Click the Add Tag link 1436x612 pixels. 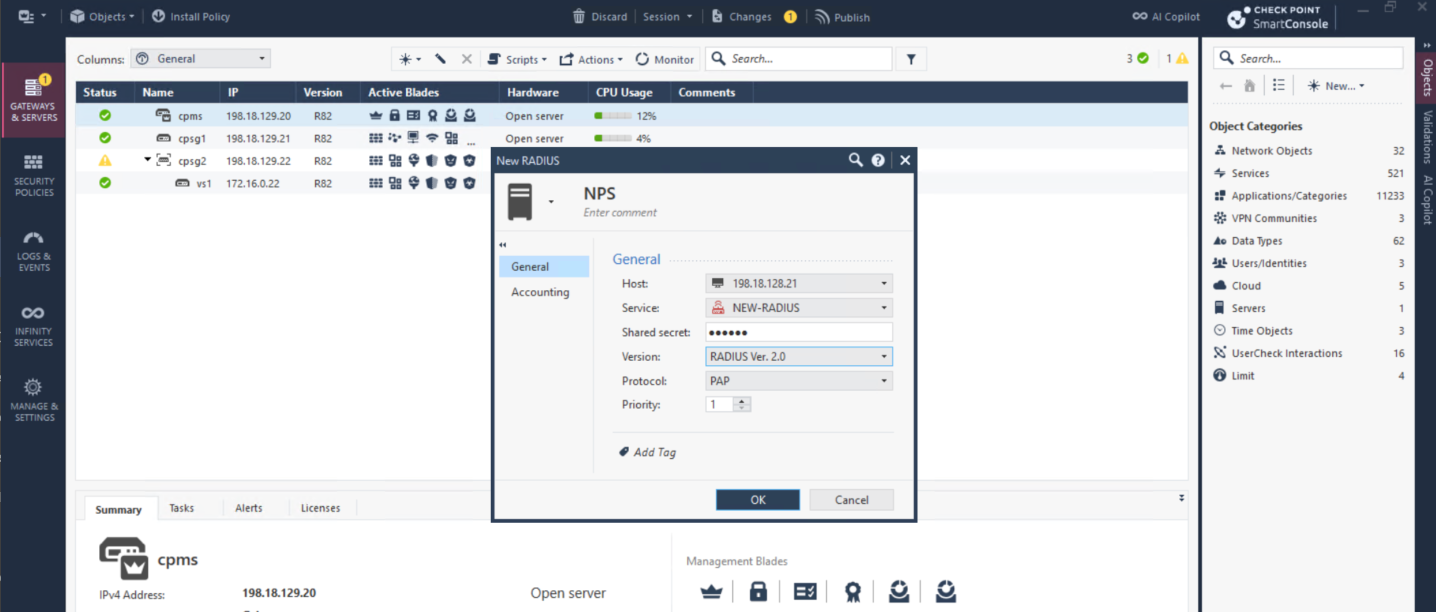[x=654, y=453]
